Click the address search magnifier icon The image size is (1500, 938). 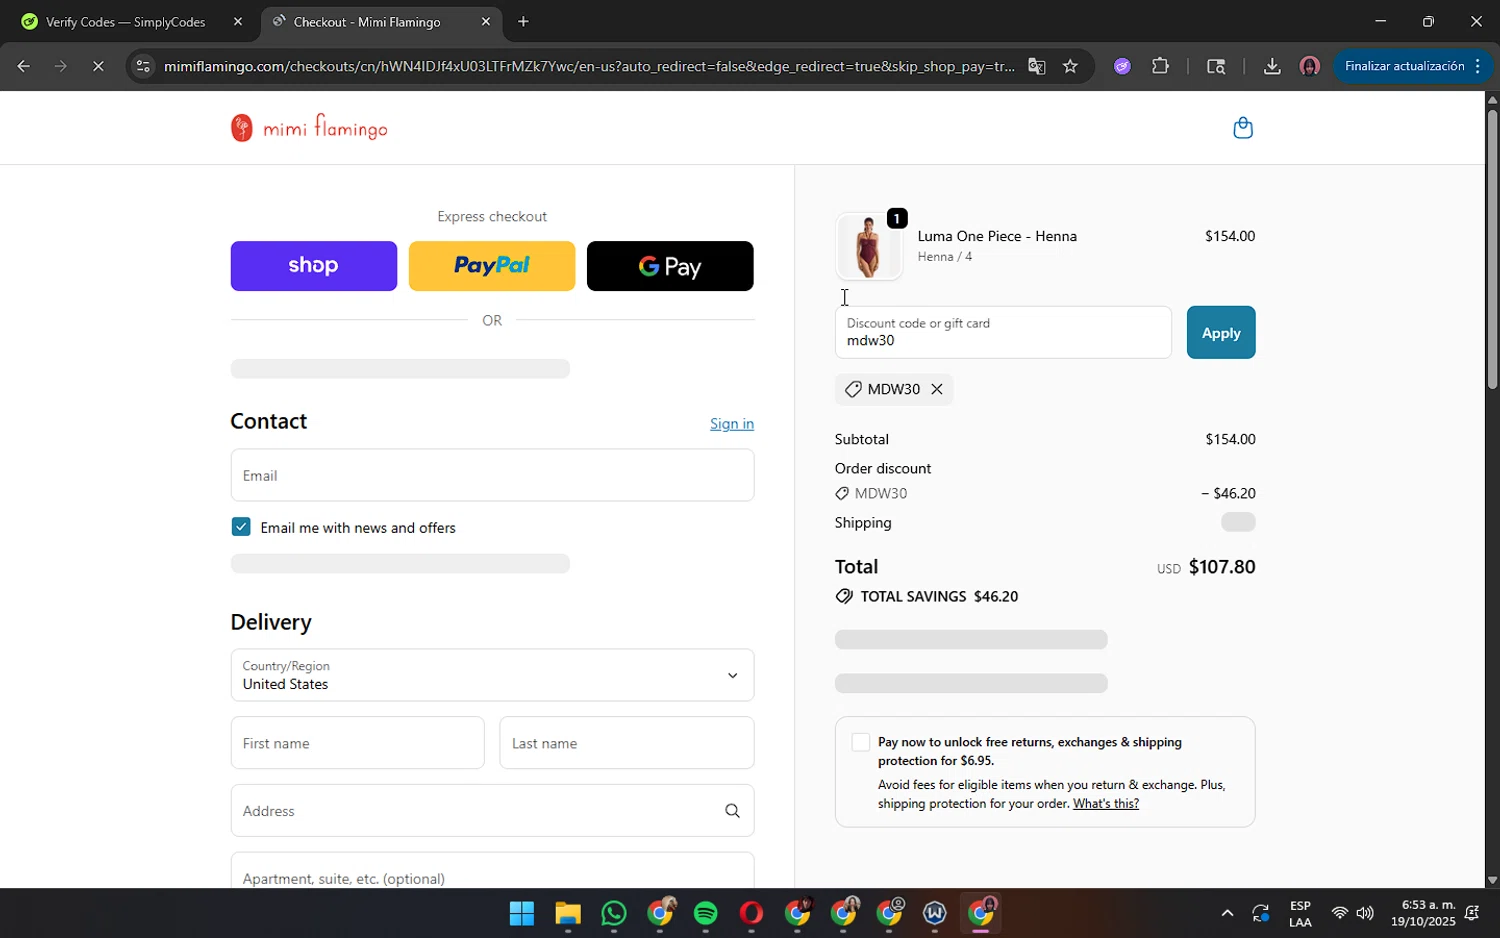tap(732, 811)
